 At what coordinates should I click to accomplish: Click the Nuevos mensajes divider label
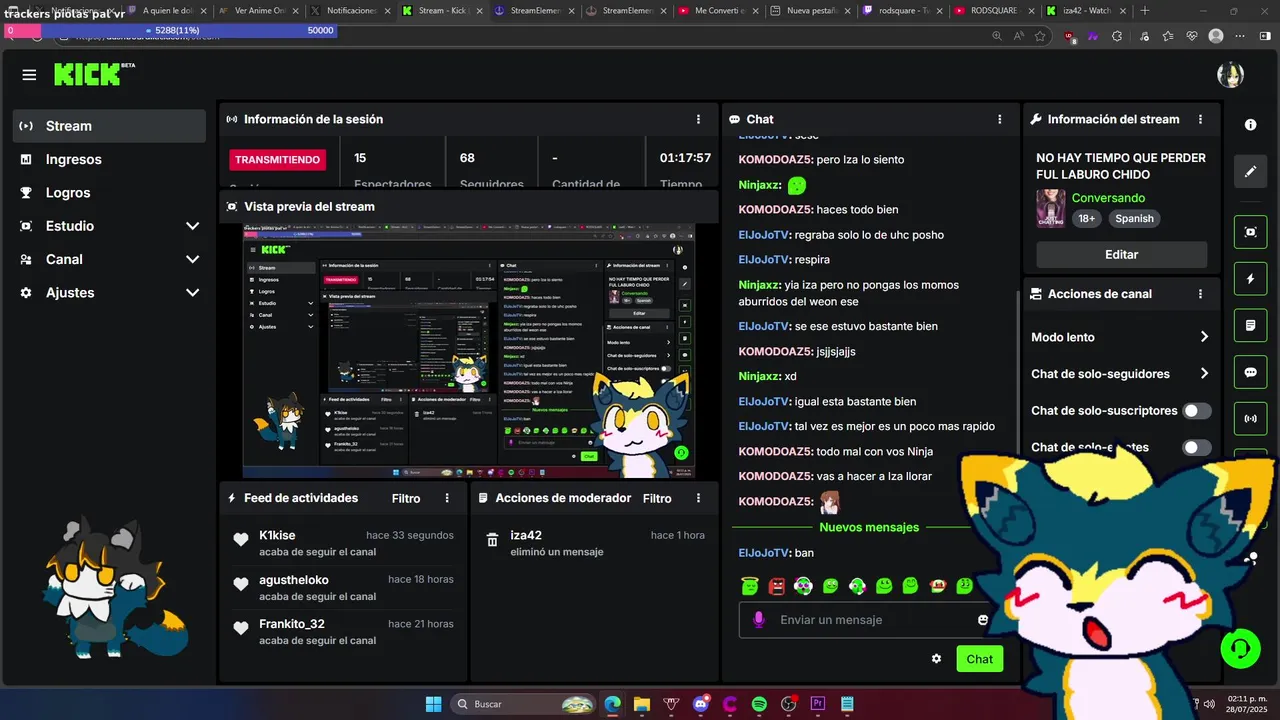869,527
